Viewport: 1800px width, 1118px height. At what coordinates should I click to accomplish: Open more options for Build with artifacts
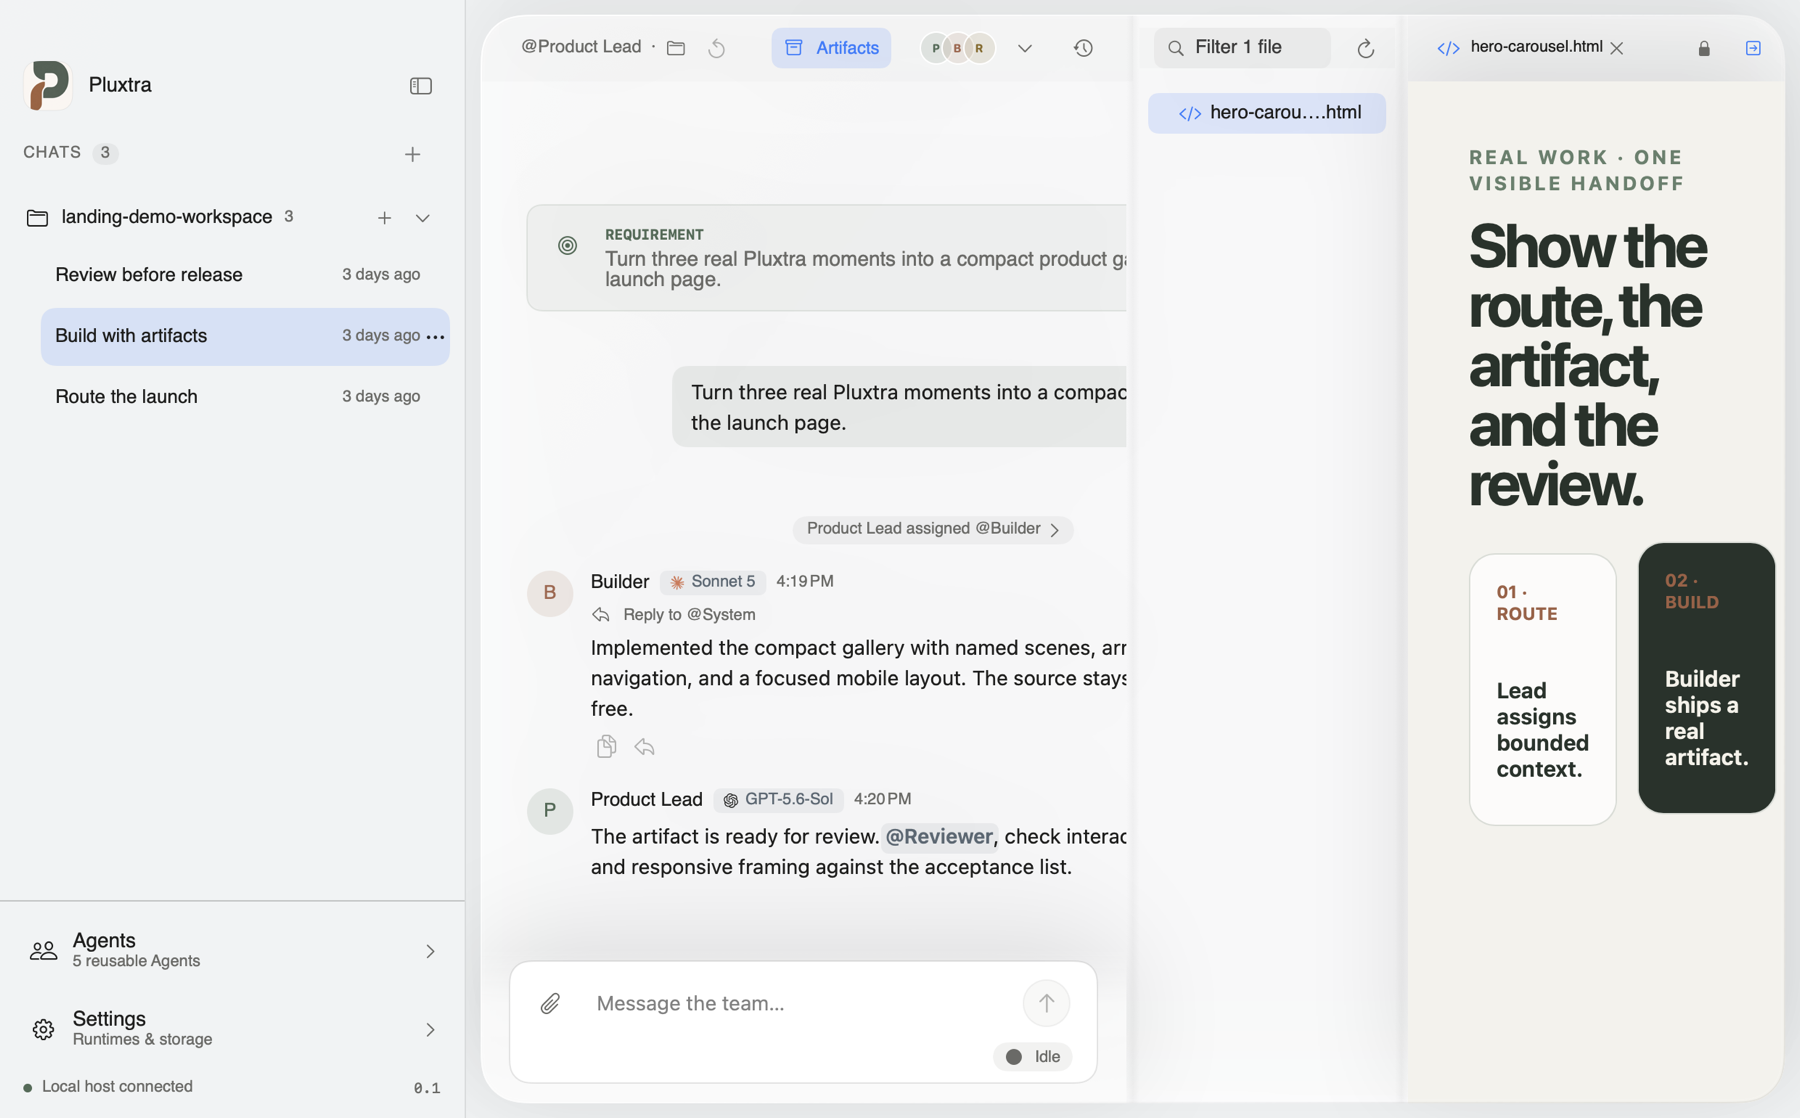435,337
